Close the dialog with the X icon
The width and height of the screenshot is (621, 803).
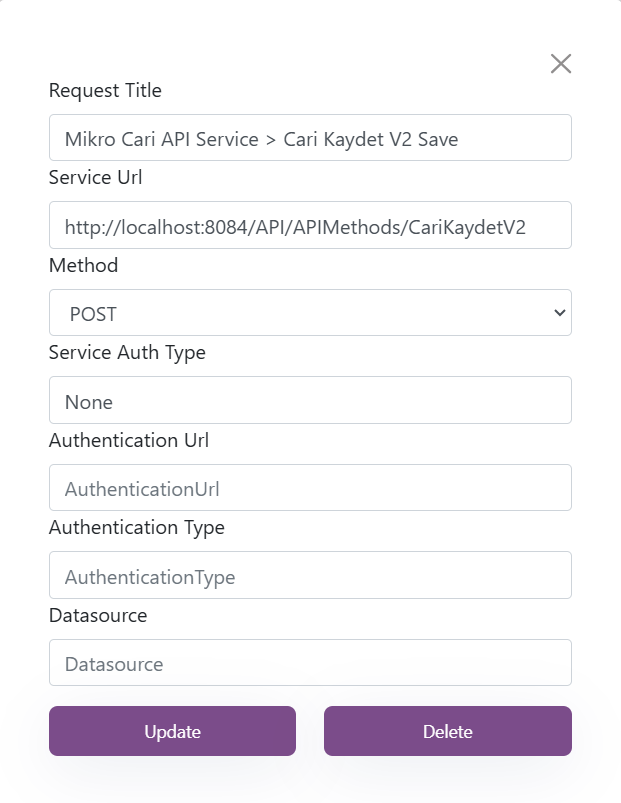pyautogui.click(x=561, y=64)
